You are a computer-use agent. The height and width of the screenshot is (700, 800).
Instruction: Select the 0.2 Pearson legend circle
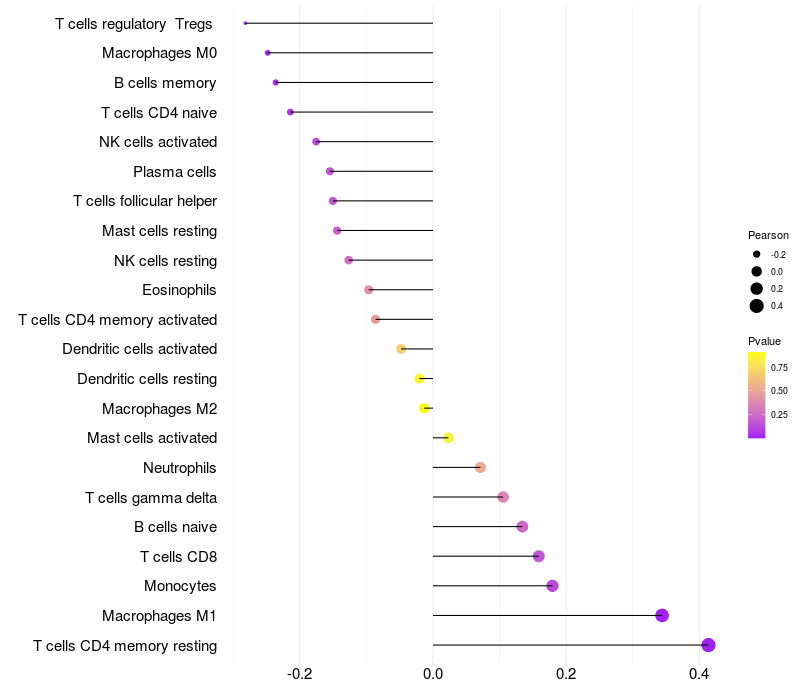pos(757,288)
